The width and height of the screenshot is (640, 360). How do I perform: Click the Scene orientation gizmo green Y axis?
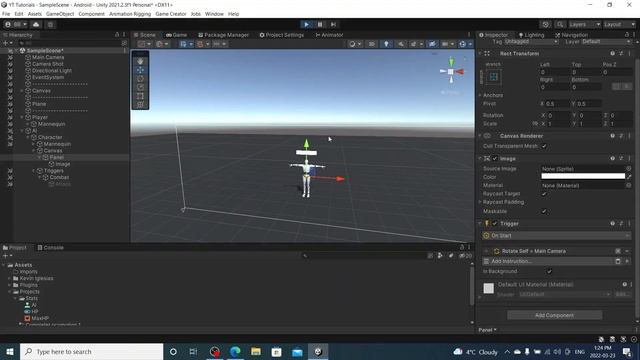click(x=451, y=62)
